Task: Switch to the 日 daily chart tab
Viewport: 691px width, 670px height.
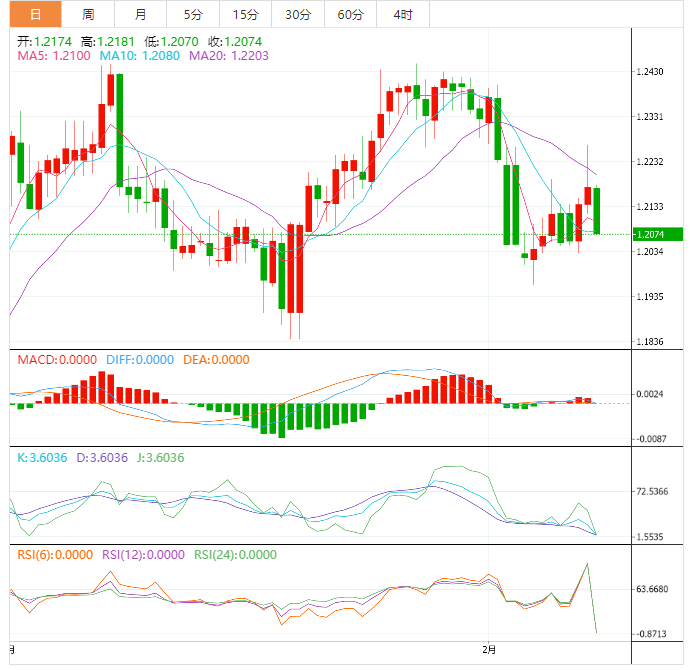Action: click(x=35, y=14)
